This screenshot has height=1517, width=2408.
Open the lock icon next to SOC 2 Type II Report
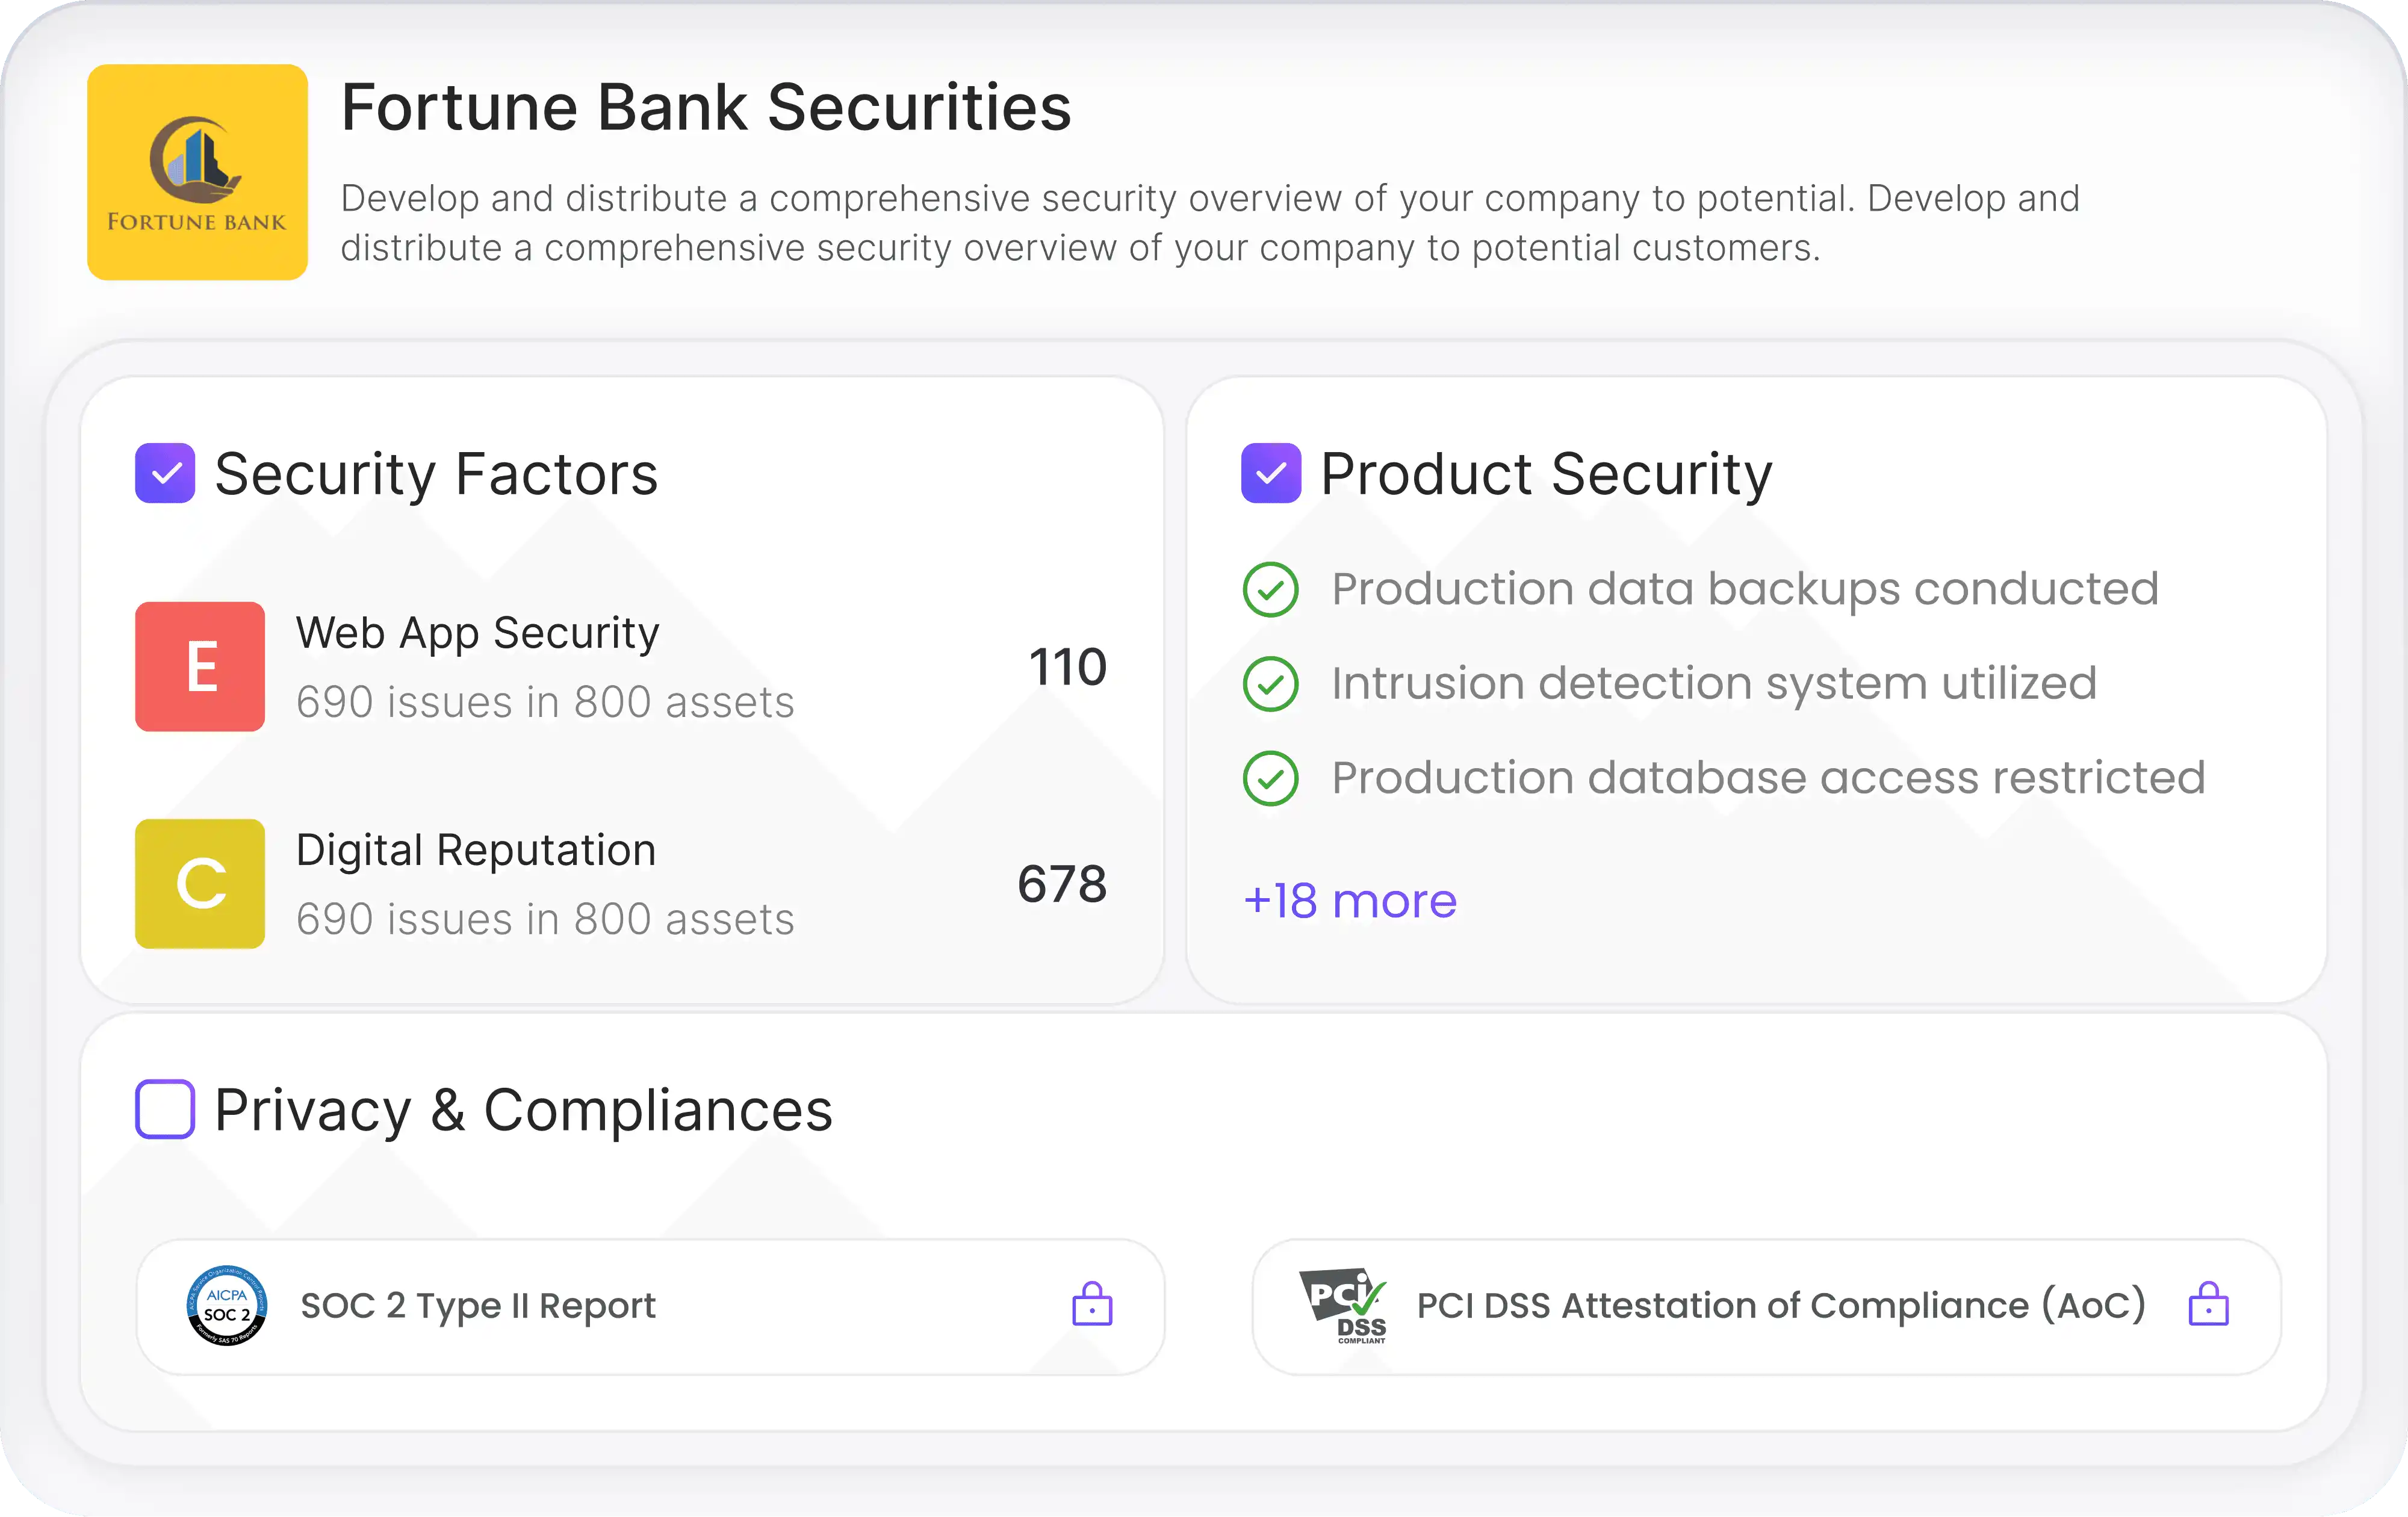(1092, 1305)
